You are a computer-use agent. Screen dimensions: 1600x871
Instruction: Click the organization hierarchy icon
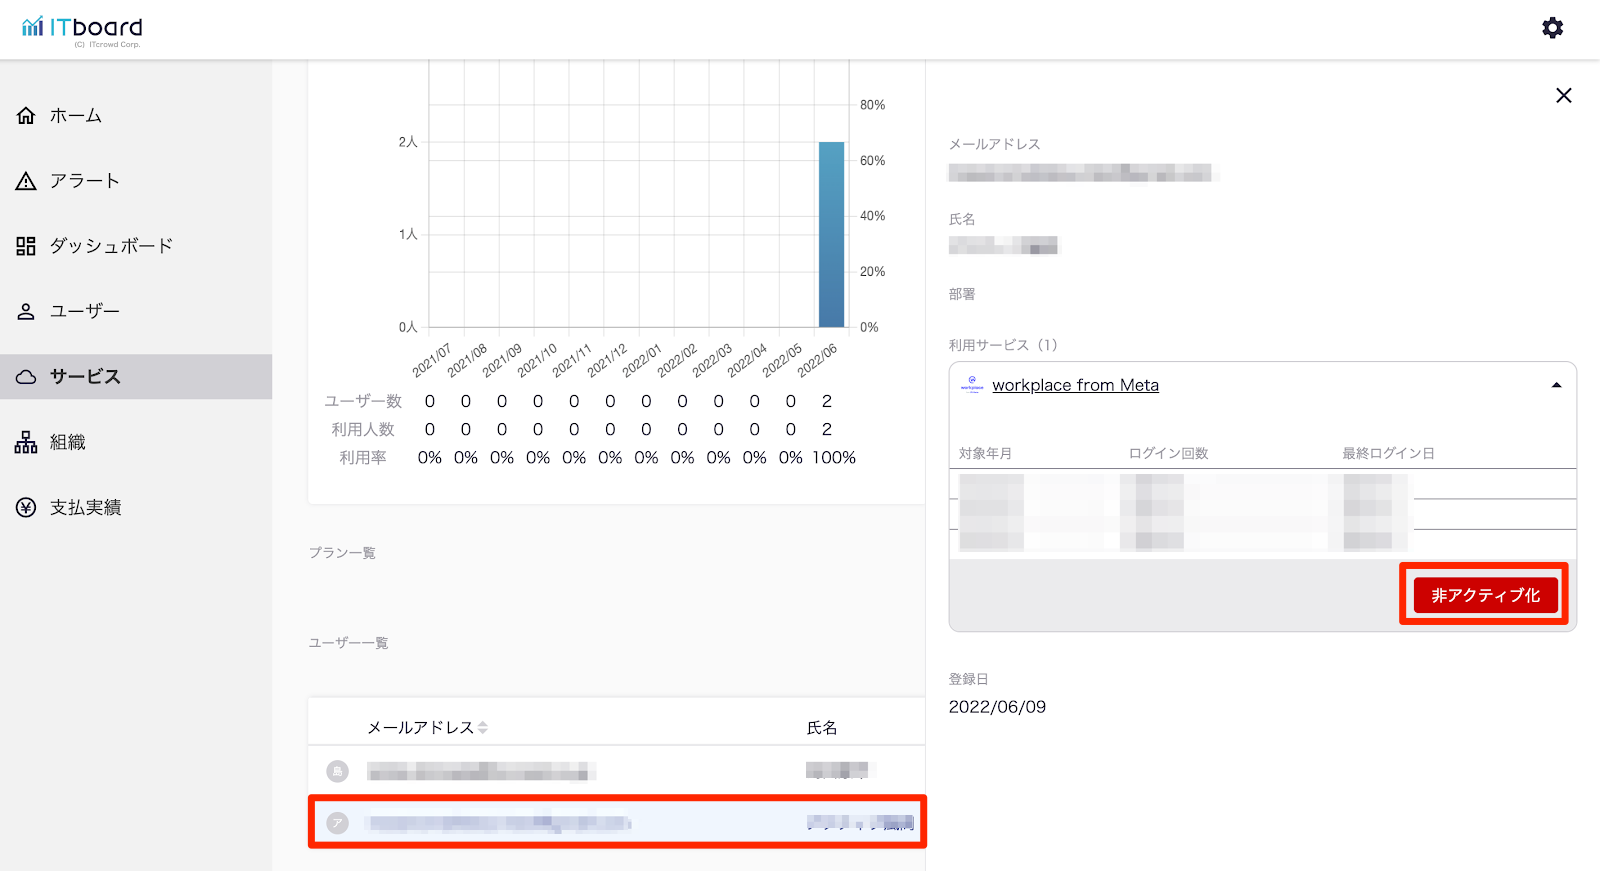pos(26,442)
